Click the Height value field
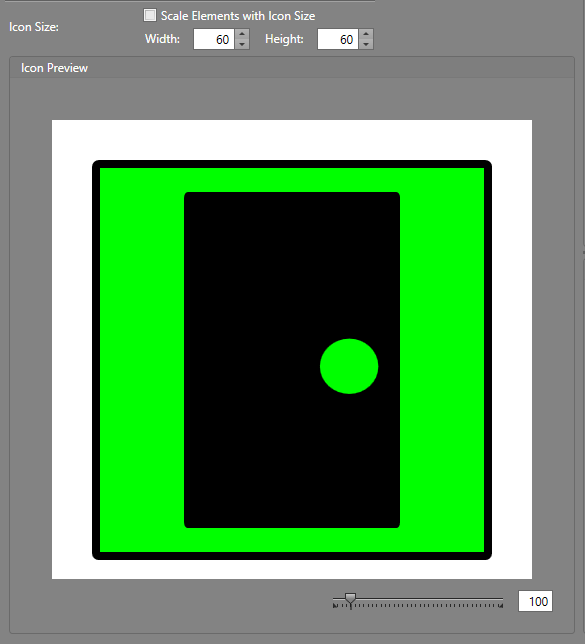585x644 pixels. [338, 39]
